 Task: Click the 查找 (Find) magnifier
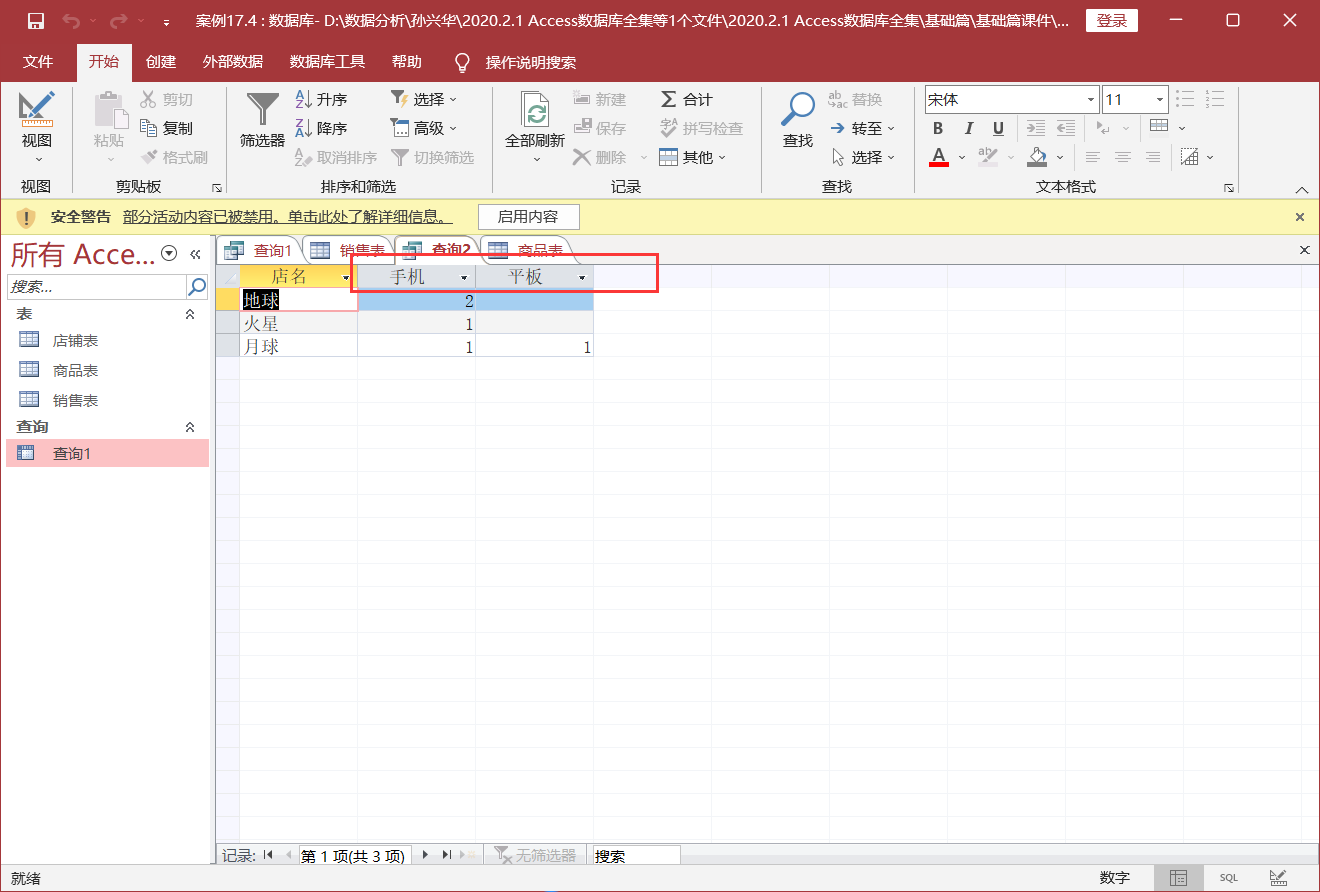[798, 120]
